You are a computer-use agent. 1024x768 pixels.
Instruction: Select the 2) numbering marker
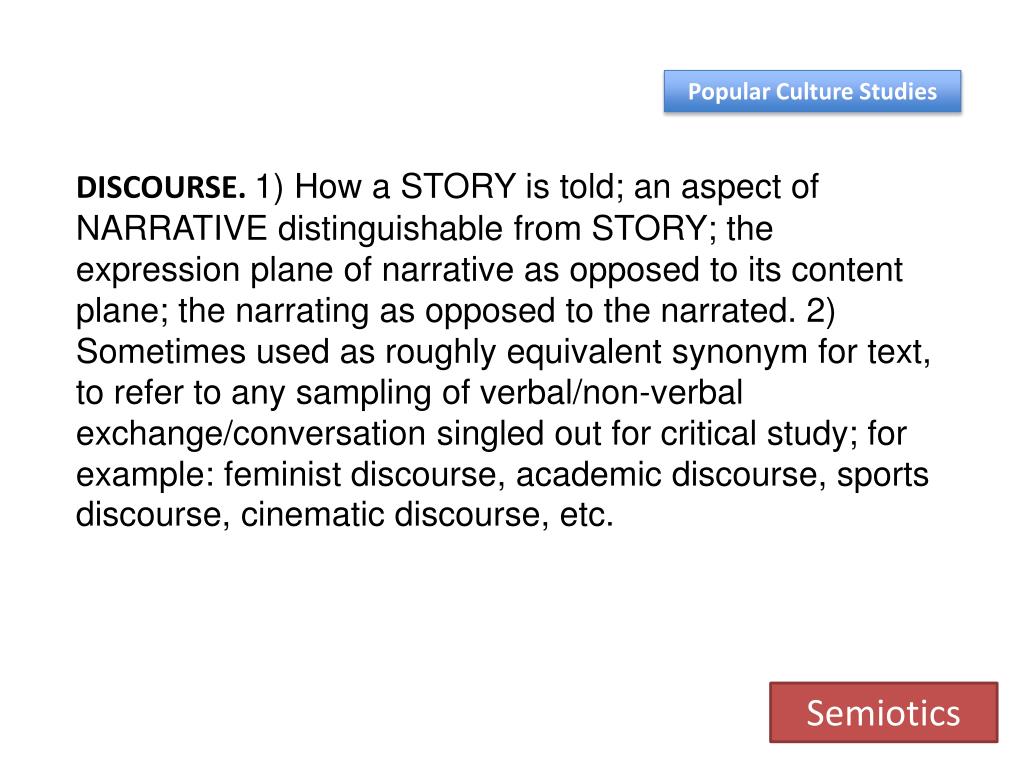tap(821, 311)
